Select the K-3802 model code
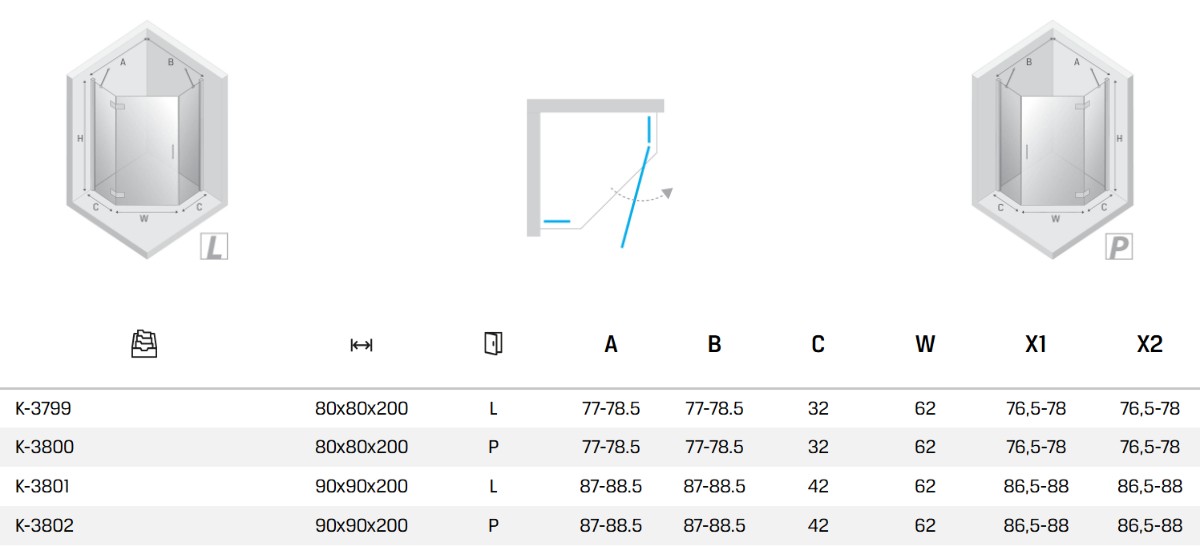The image size is (1200, 559). tap(44, 525)
